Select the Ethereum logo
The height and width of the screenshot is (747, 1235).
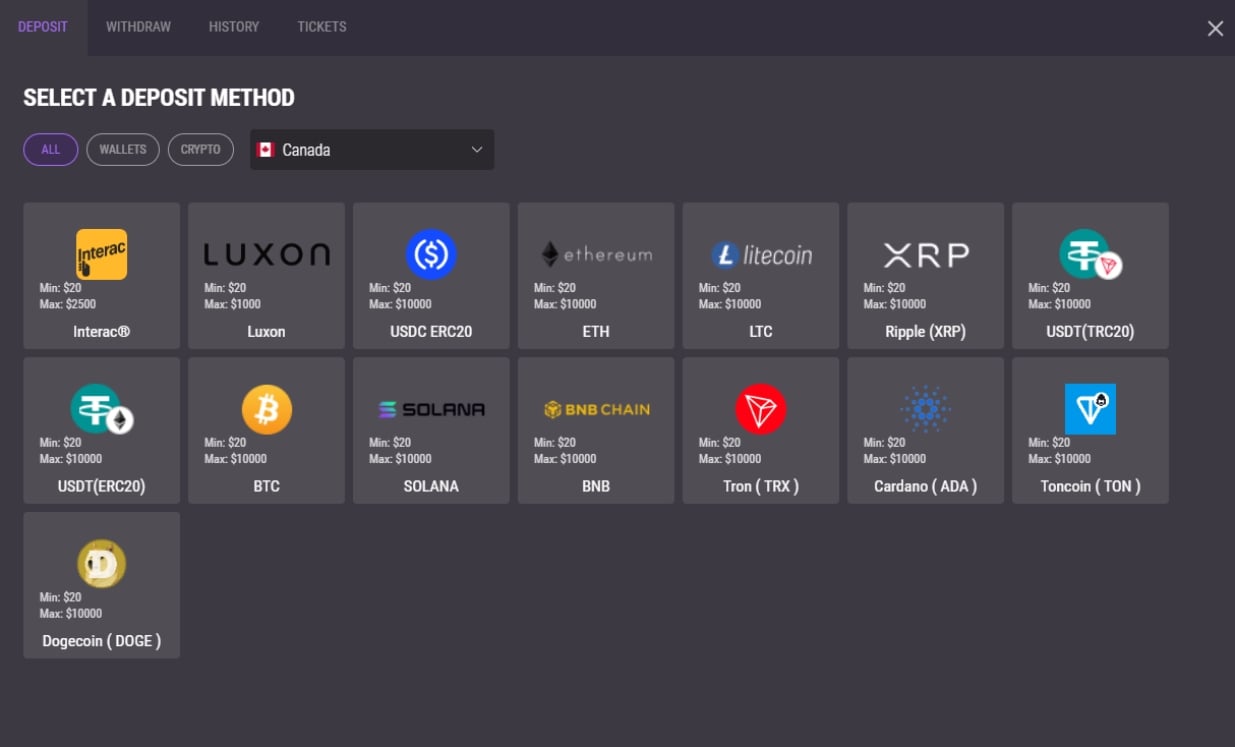point(596,254)
